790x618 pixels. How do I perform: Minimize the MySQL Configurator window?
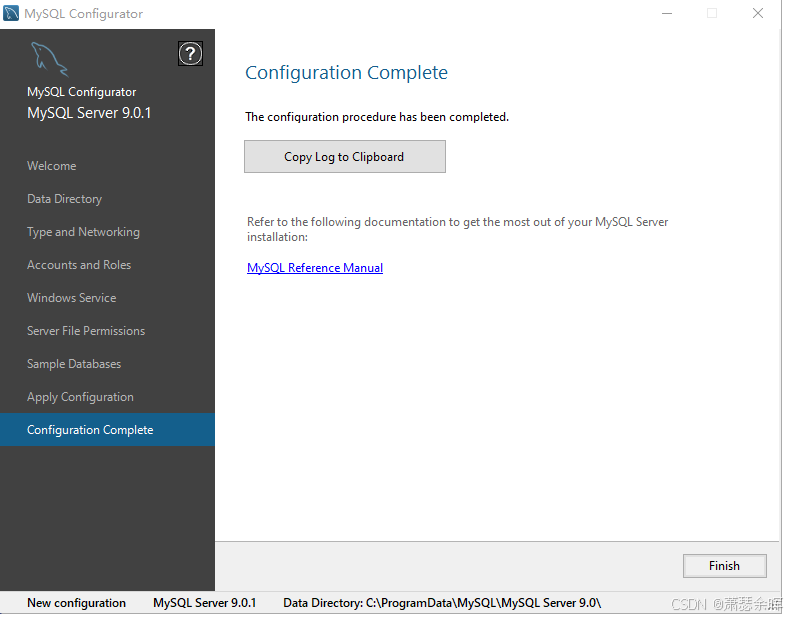click(665, 13)
